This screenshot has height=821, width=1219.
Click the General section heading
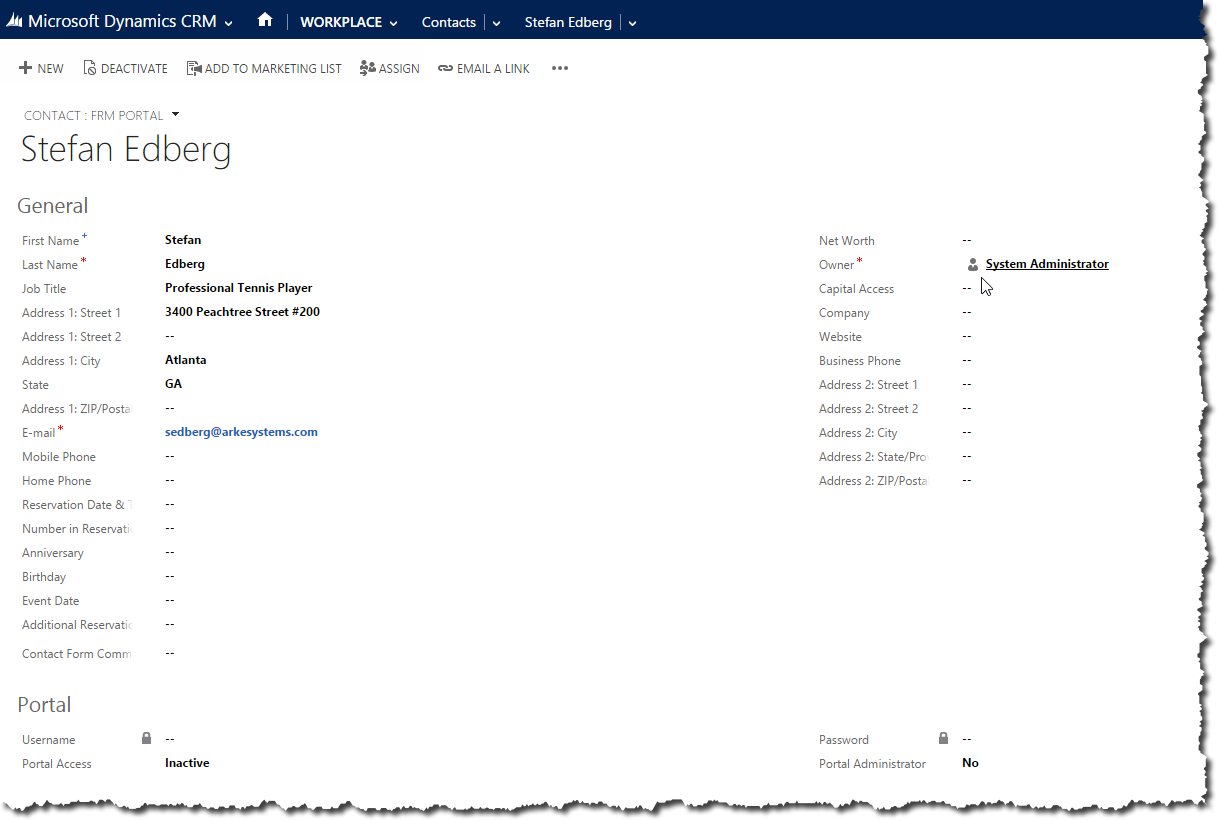pos(53,206)
